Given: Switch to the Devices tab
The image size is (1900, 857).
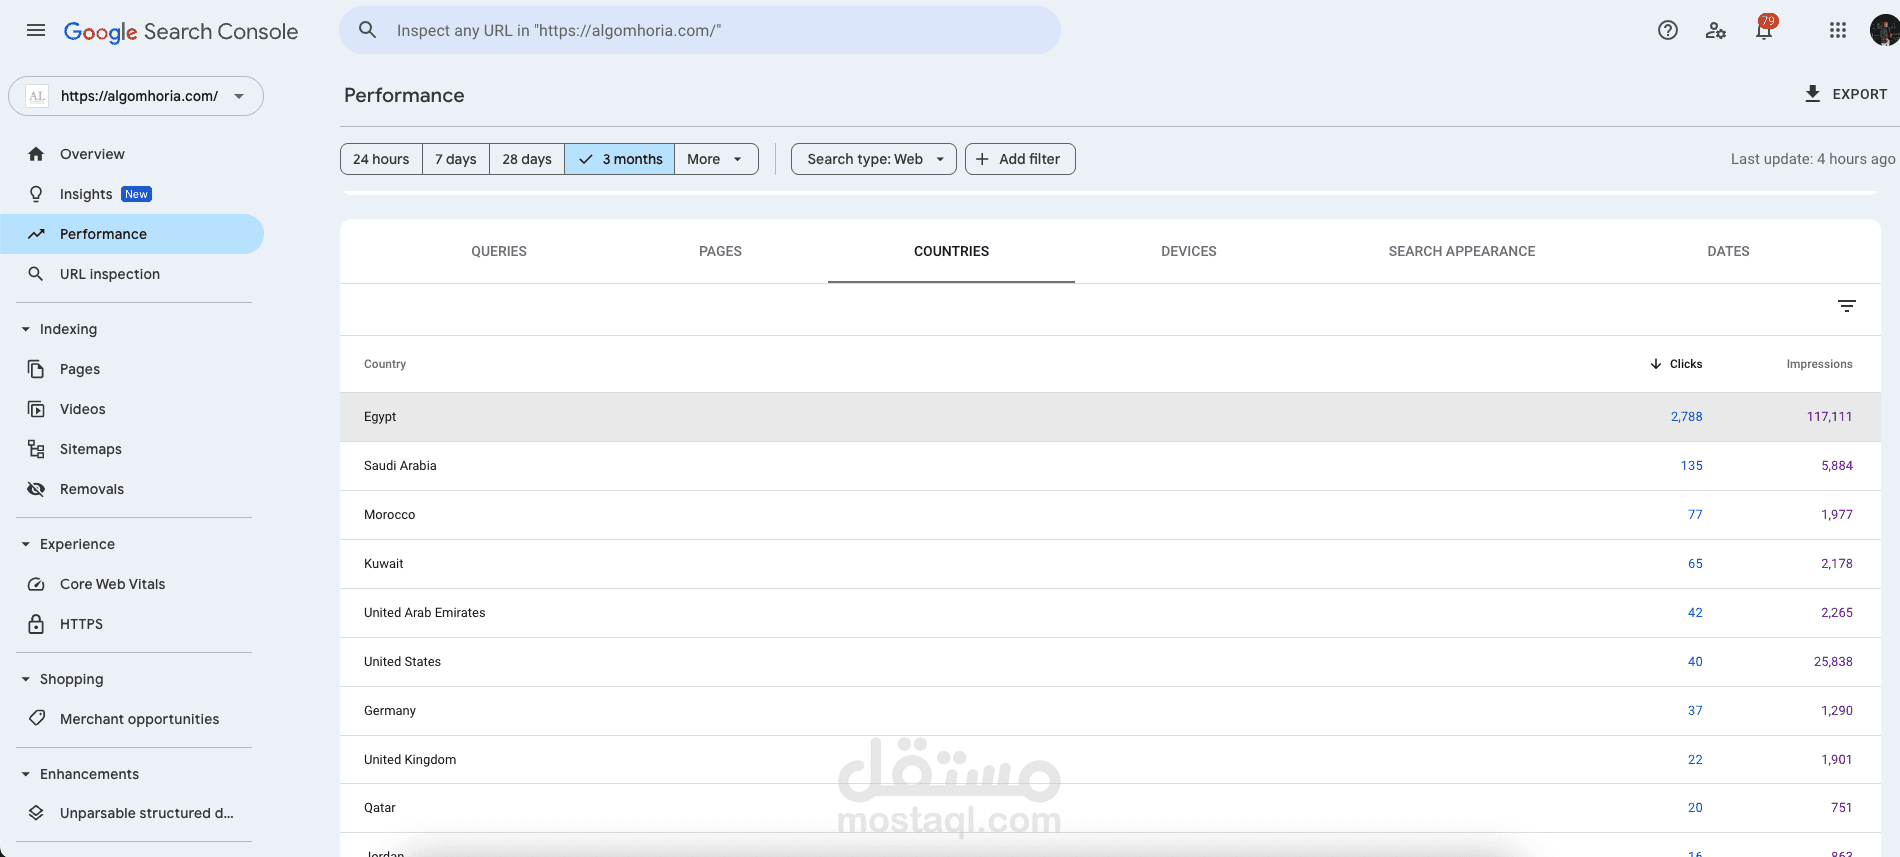Looking at the screenshot, I should click(x=1189, y=251).
